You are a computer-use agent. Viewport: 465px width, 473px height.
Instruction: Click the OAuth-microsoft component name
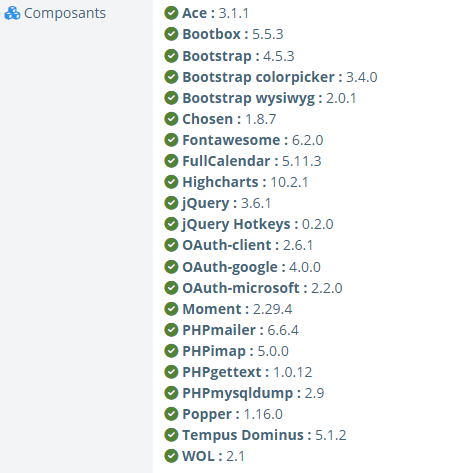241,288
